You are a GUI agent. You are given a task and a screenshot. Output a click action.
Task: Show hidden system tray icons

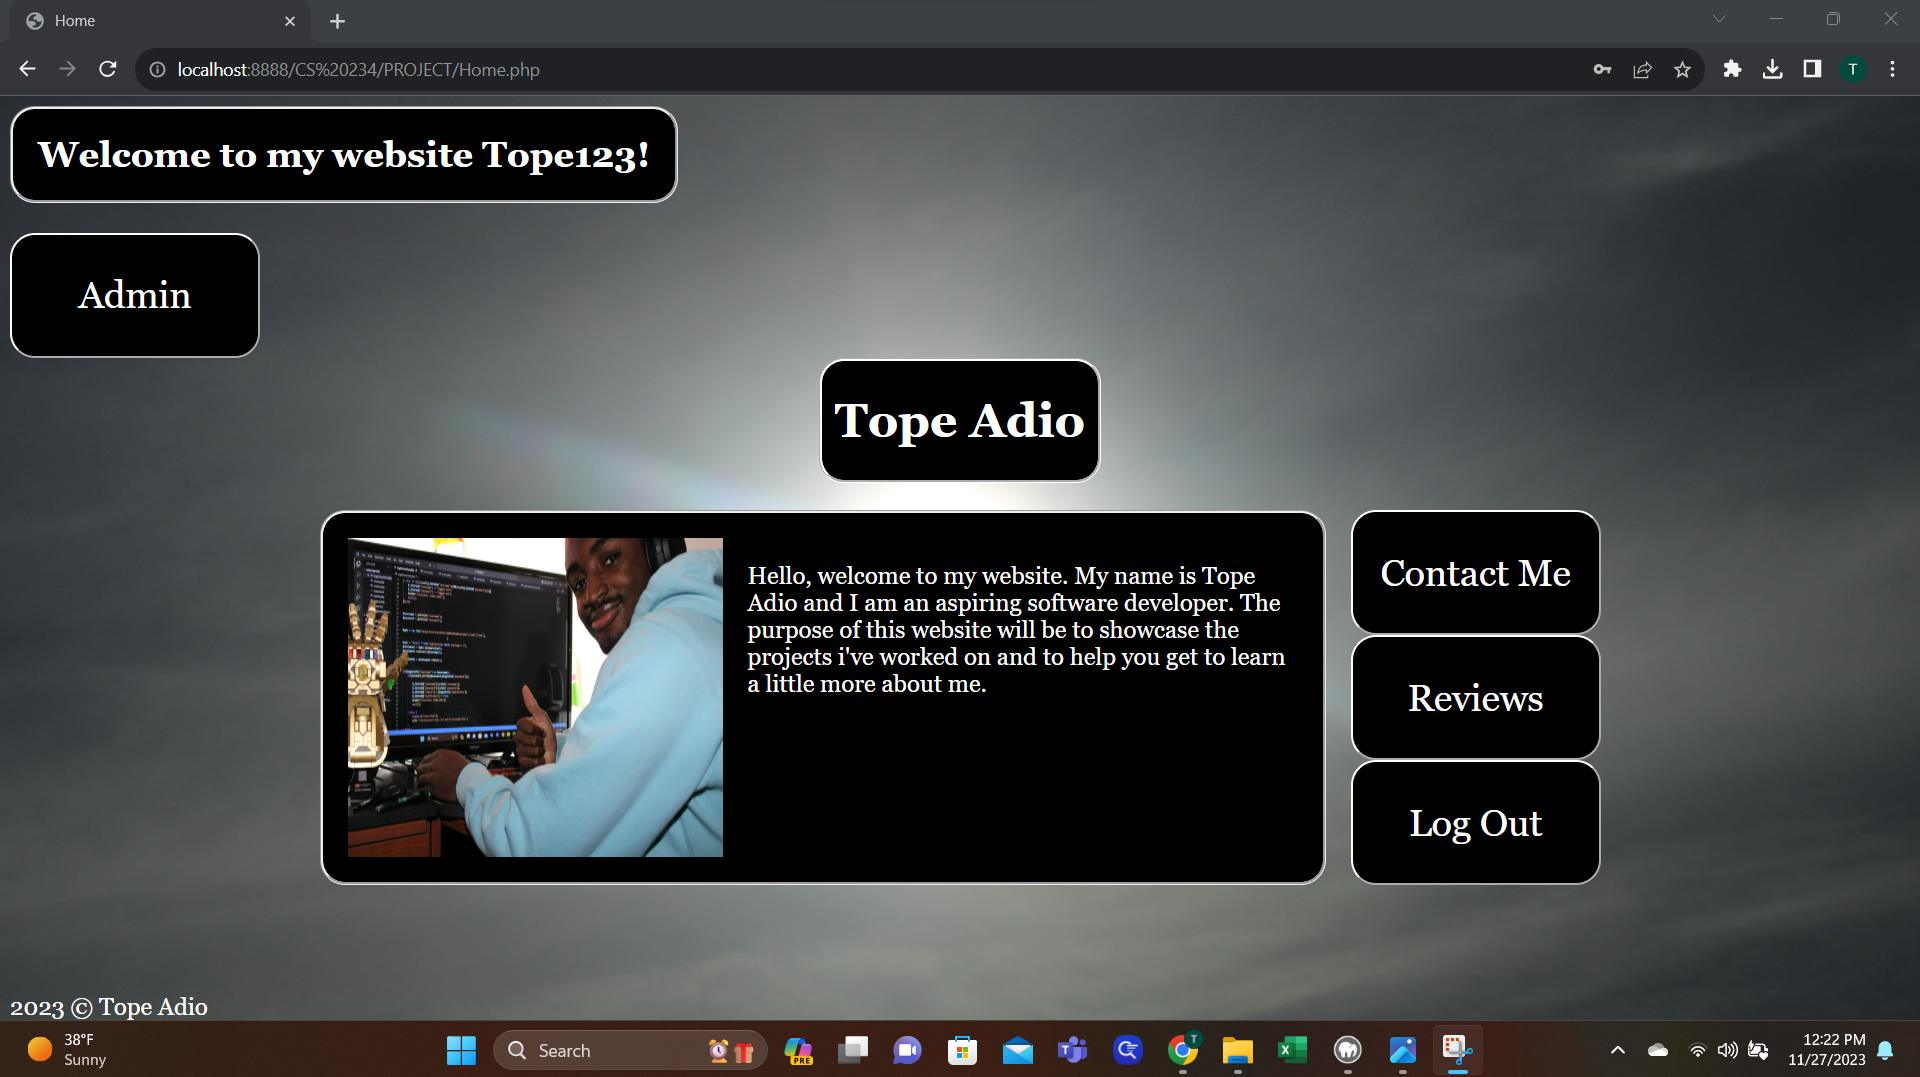point(1617,1050)
